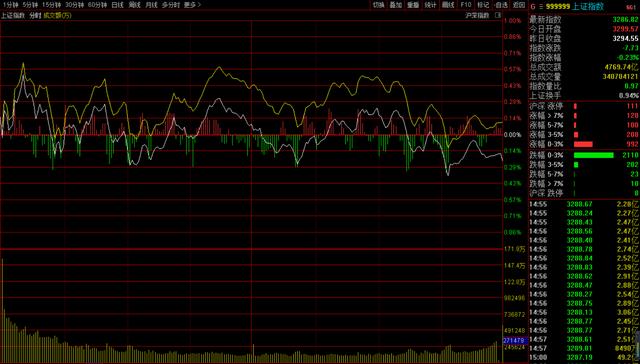Select the 成交量(万) indicator label
The image size is (640, 364).
(x=58, y=16)
